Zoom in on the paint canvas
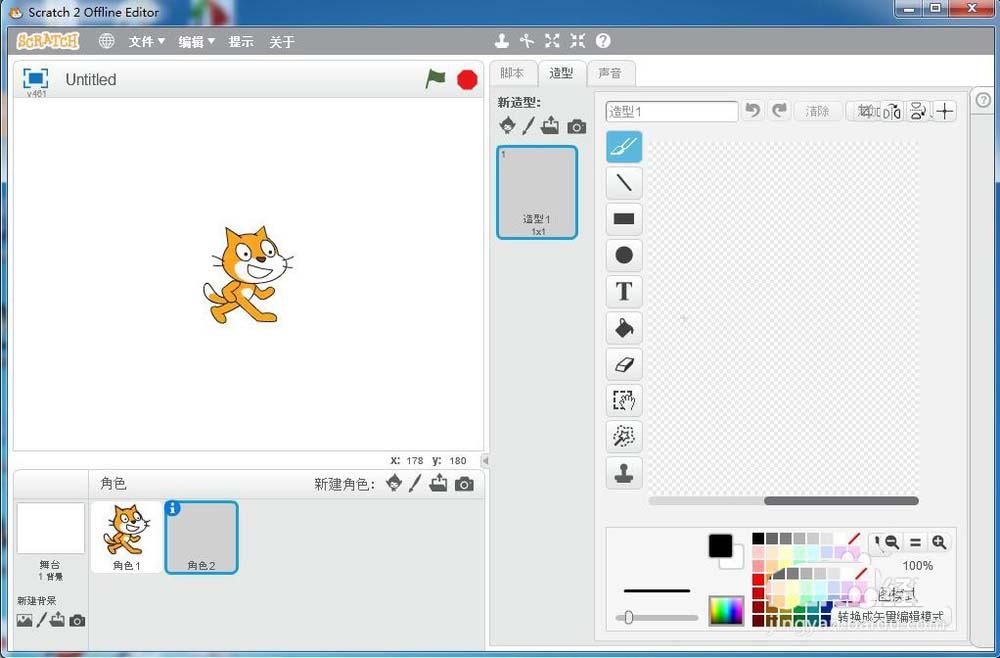The width and height of the screenshot is (1000, 658). click(939, 543)
